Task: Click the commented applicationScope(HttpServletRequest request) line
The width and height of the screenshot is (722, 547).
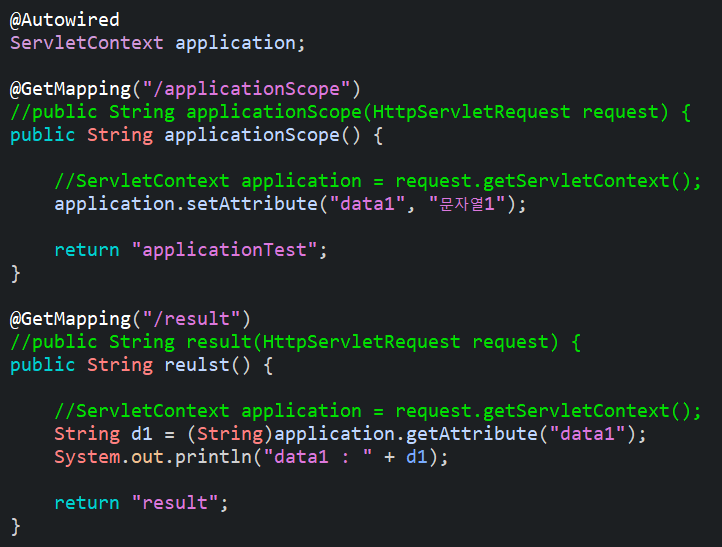Action: [350, 112]
